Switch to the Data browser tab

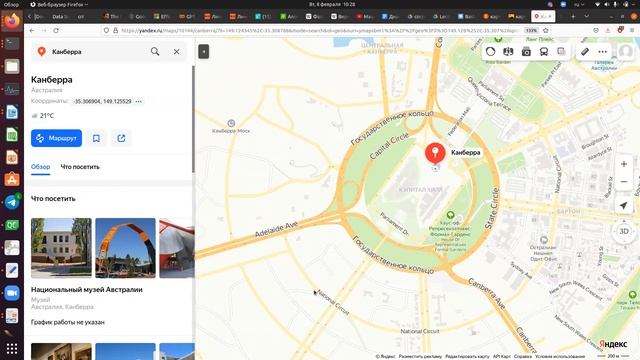[60, 17]
